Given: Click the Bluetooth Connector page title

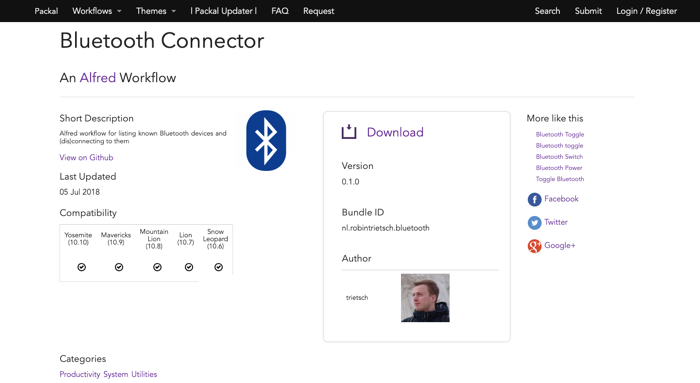Looking at the screenshot, I should tap(162, 41).
